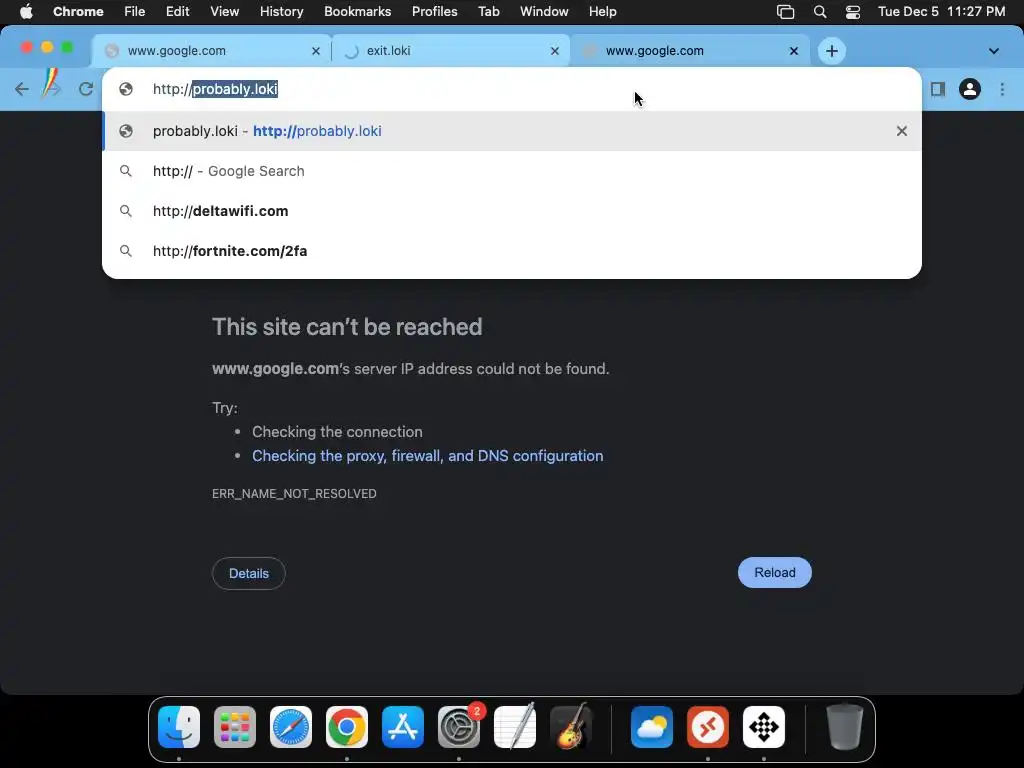
Task: Open the Edit menu
Action: [x=178, y=12]
